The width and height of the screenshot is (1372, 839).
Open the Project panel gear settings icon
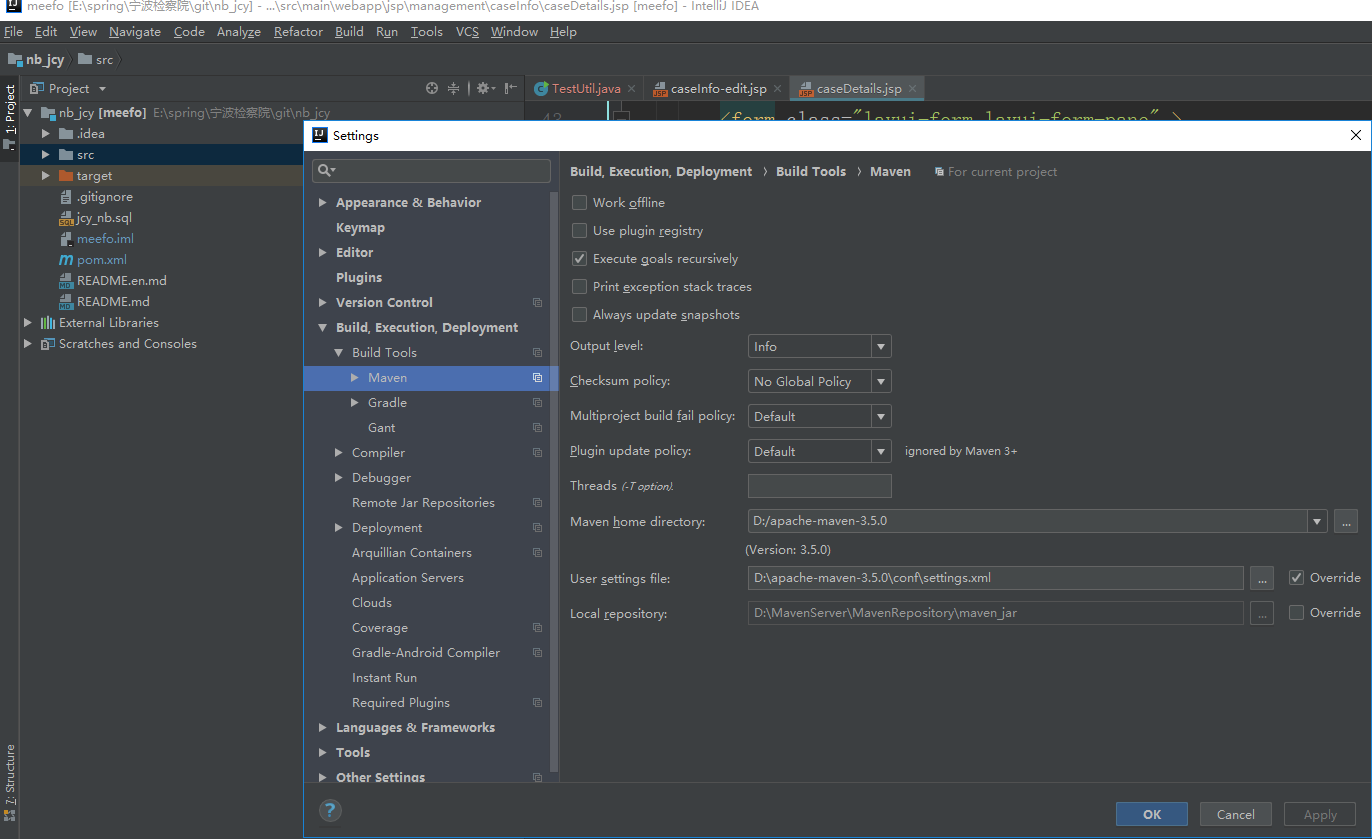click(x=485, y=88)
